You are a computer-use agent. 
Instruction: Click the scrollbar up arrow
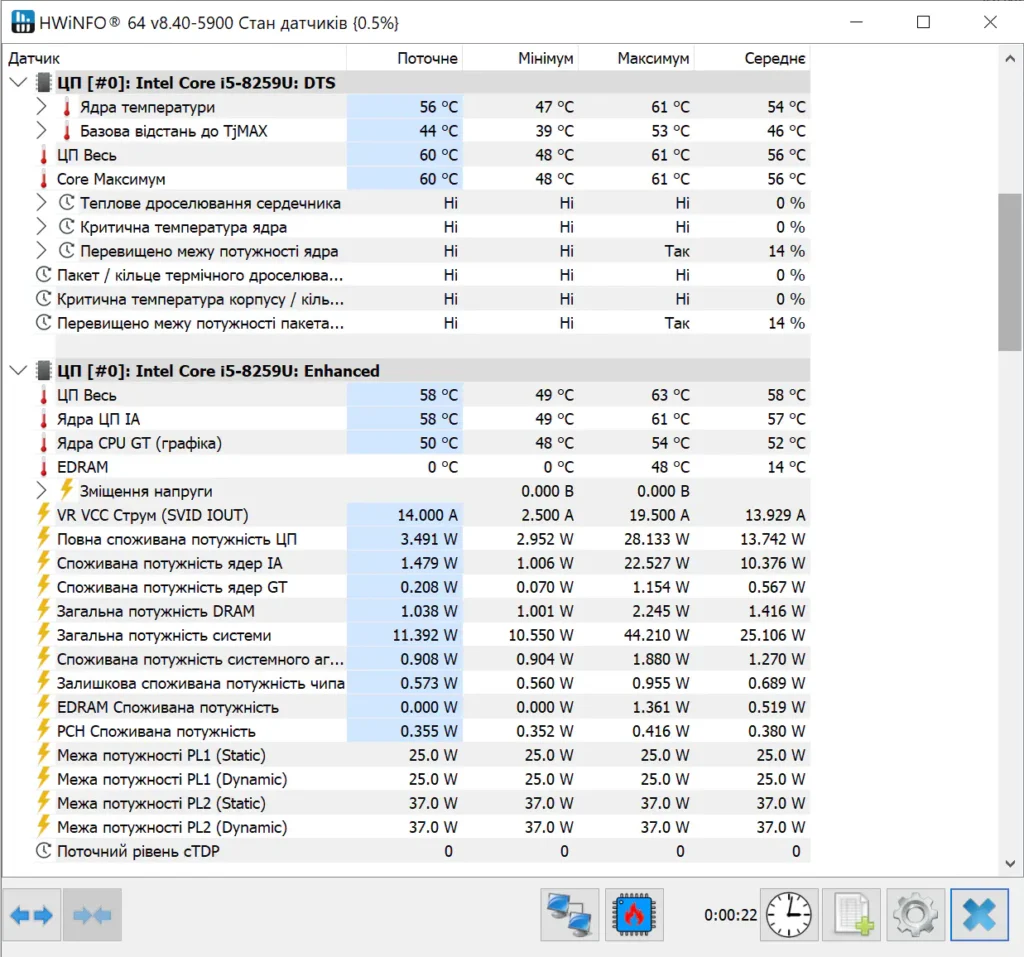pos(1010,58)
